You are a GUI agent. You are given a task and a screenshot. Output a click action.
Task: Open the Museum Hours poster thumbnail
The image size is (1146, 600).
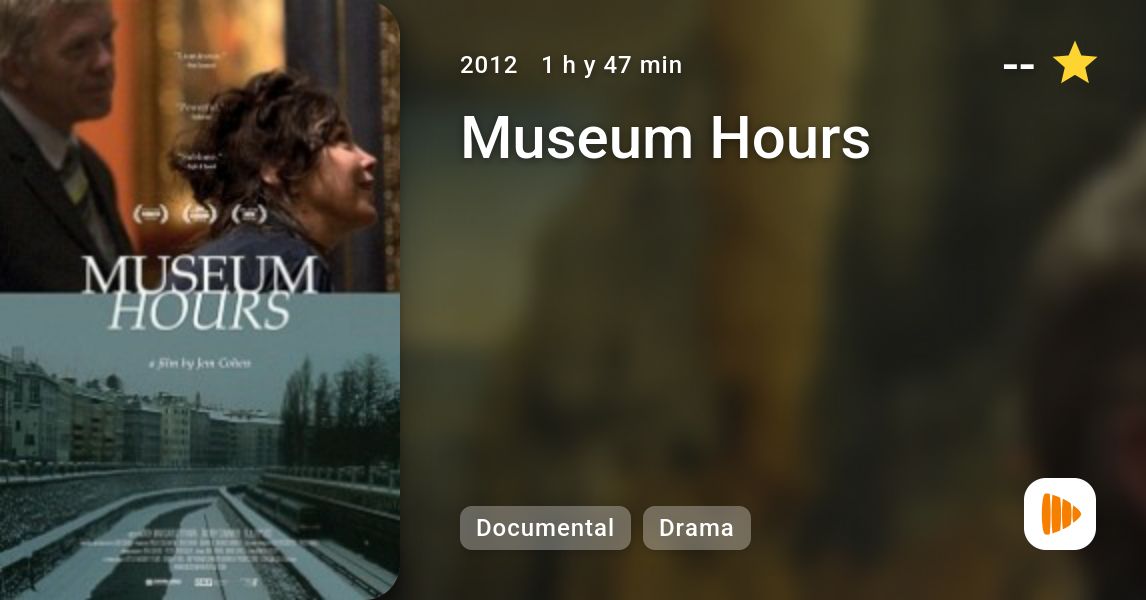[200, 300]
